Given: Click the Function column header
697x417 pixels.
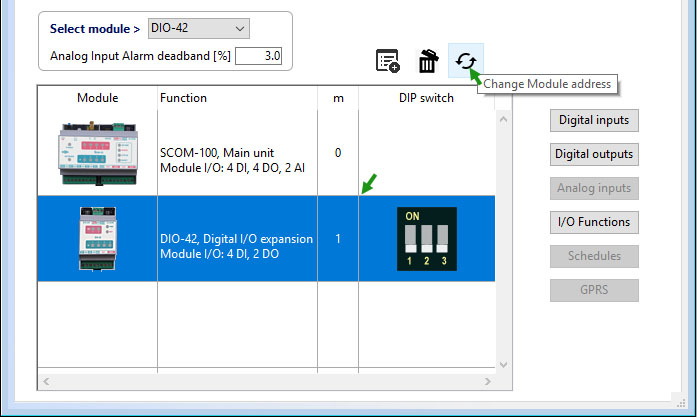Looking at the screenshot, I should coord(237,98).
